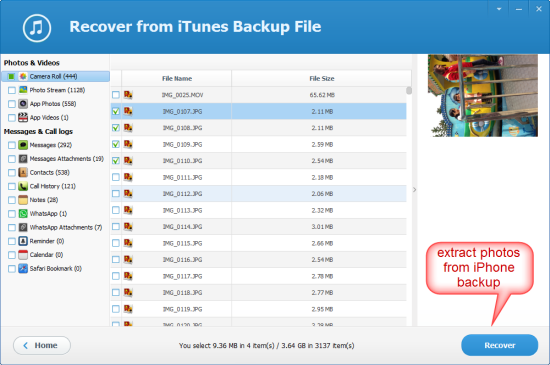Open the title bar dropdown arrow menu
550x365 pixels.
coord(499,9)
